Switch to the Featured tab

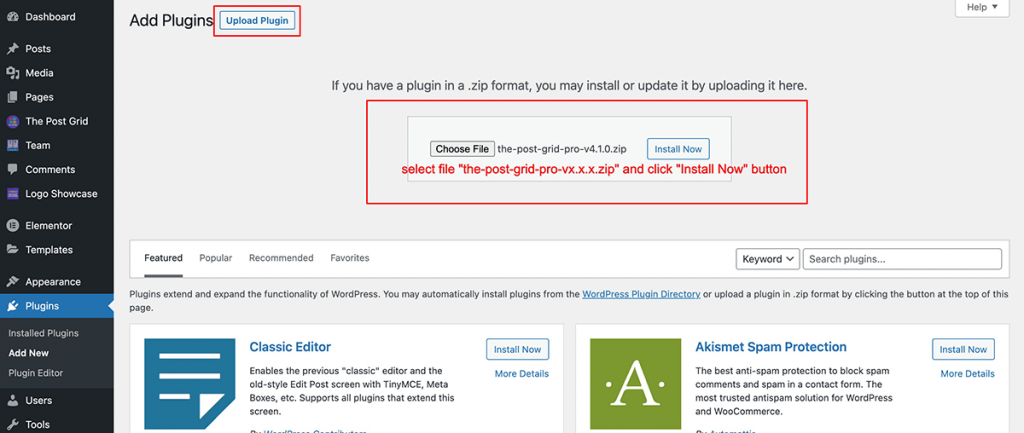coord(163,259)
